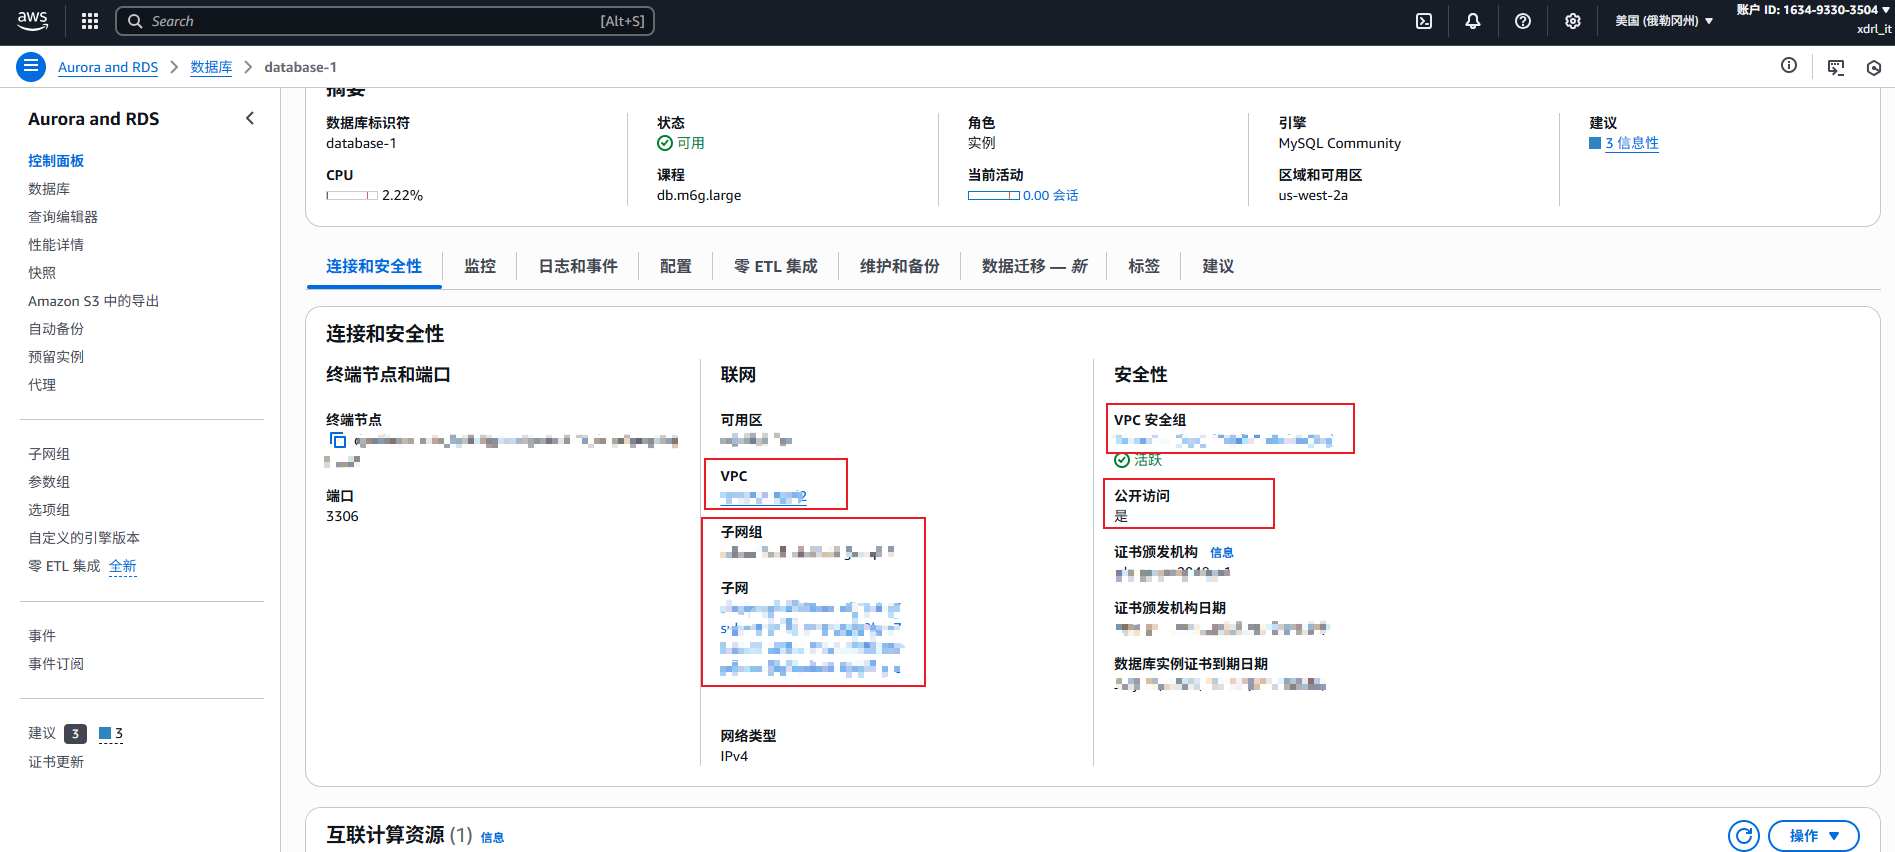Open 零 ETL 集成 sidebar item
Image resolution: width=1895 pixels, height=852 pixels.
click(x=64, y=566)
